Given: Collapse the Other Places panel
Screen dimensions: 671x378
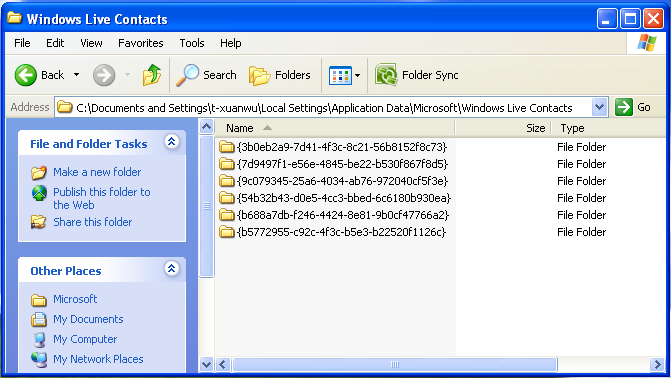Looking at the screenshot, I should click(x=172, y=268).
